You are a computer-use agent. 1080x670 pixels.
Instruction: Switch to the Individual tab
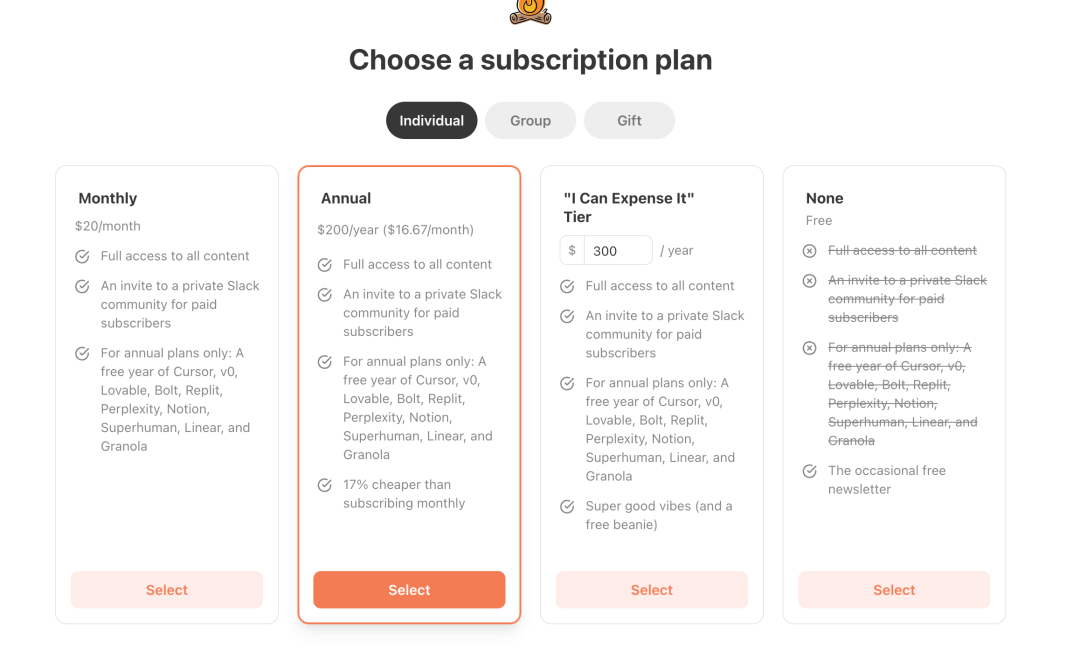(431, 121)
